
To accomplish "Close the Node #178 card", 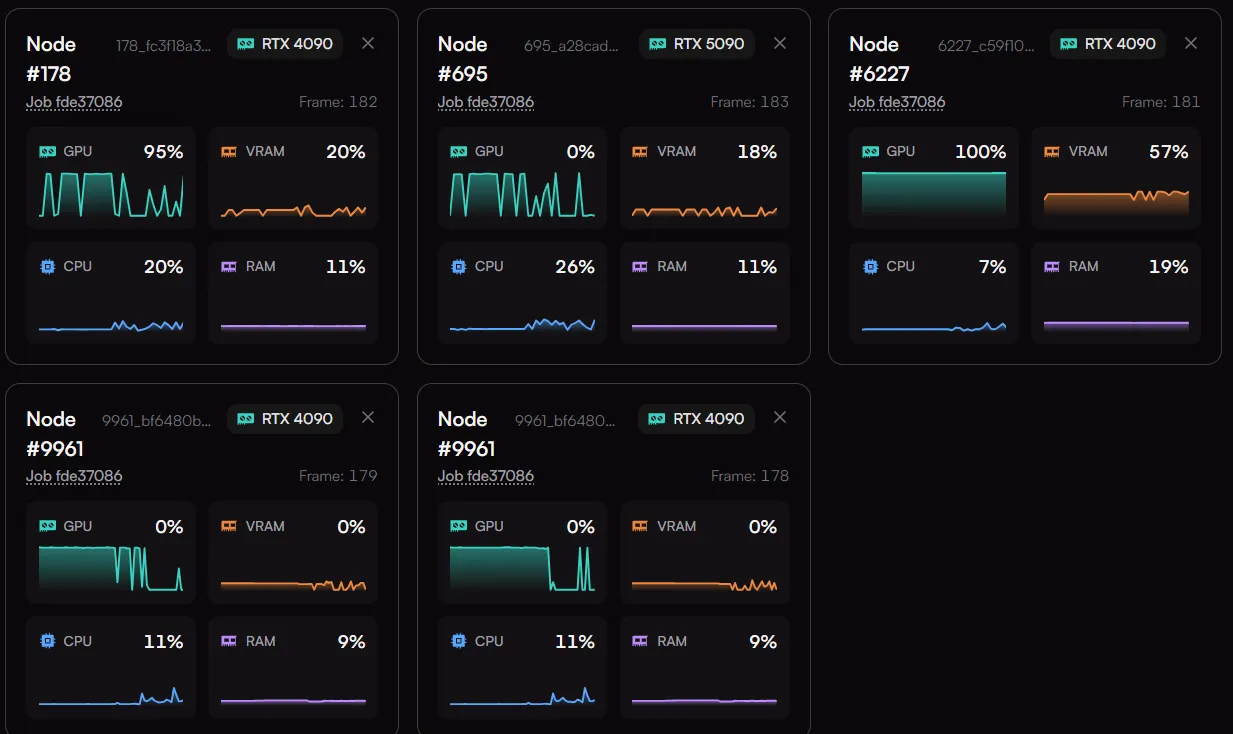I will pyautogui.click(x=368, y=43).
